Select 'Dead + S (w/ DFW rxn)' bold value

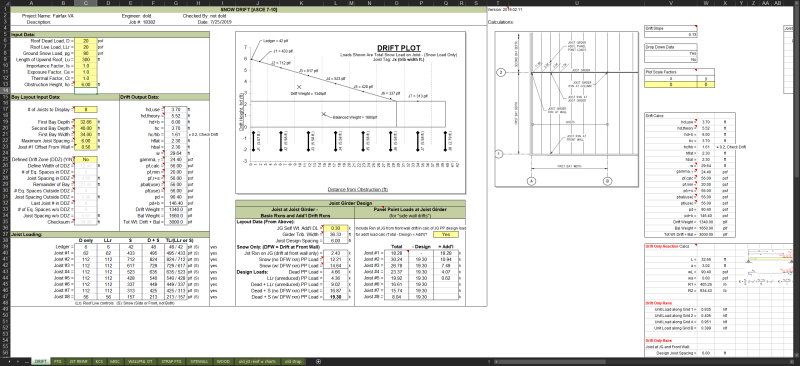[336, 297]
